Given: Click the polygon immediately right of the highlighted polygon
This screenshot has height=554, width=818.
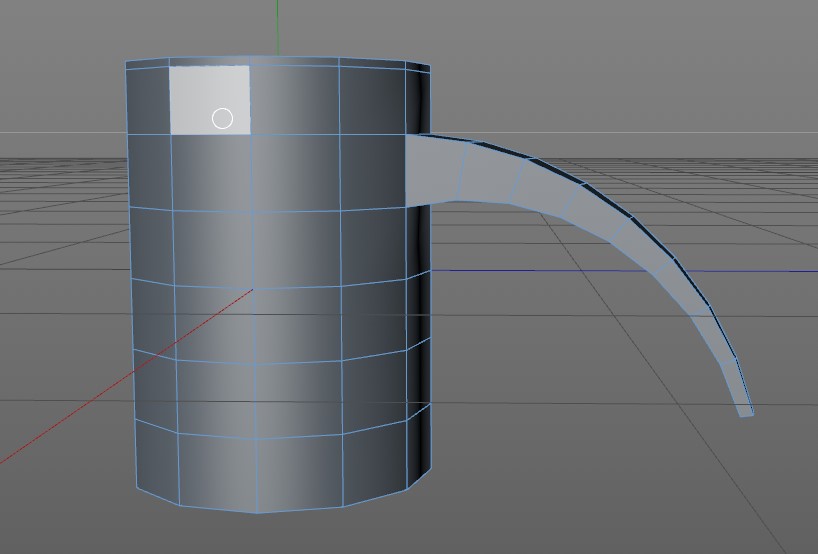Looking at the screenshot, I should point(295,100).
